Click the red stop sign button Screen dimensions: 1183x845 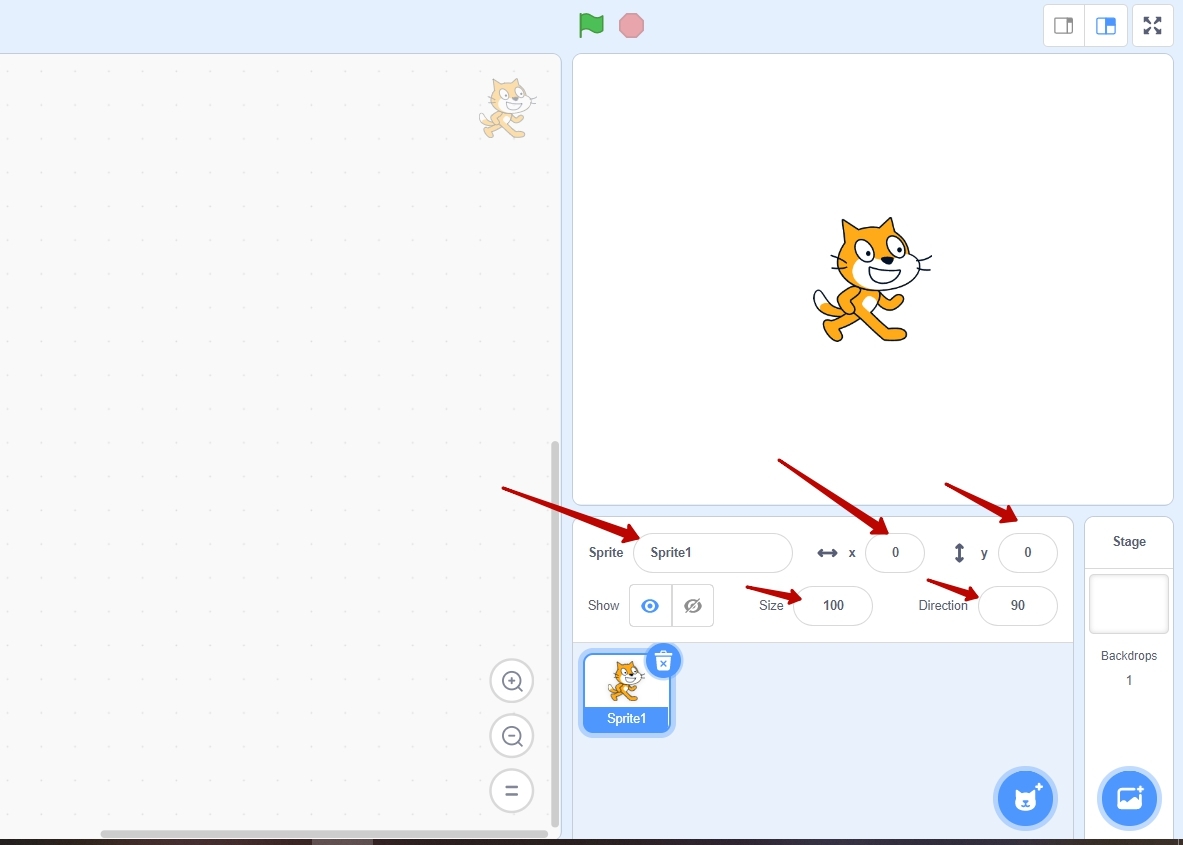[x=631, y=26]
